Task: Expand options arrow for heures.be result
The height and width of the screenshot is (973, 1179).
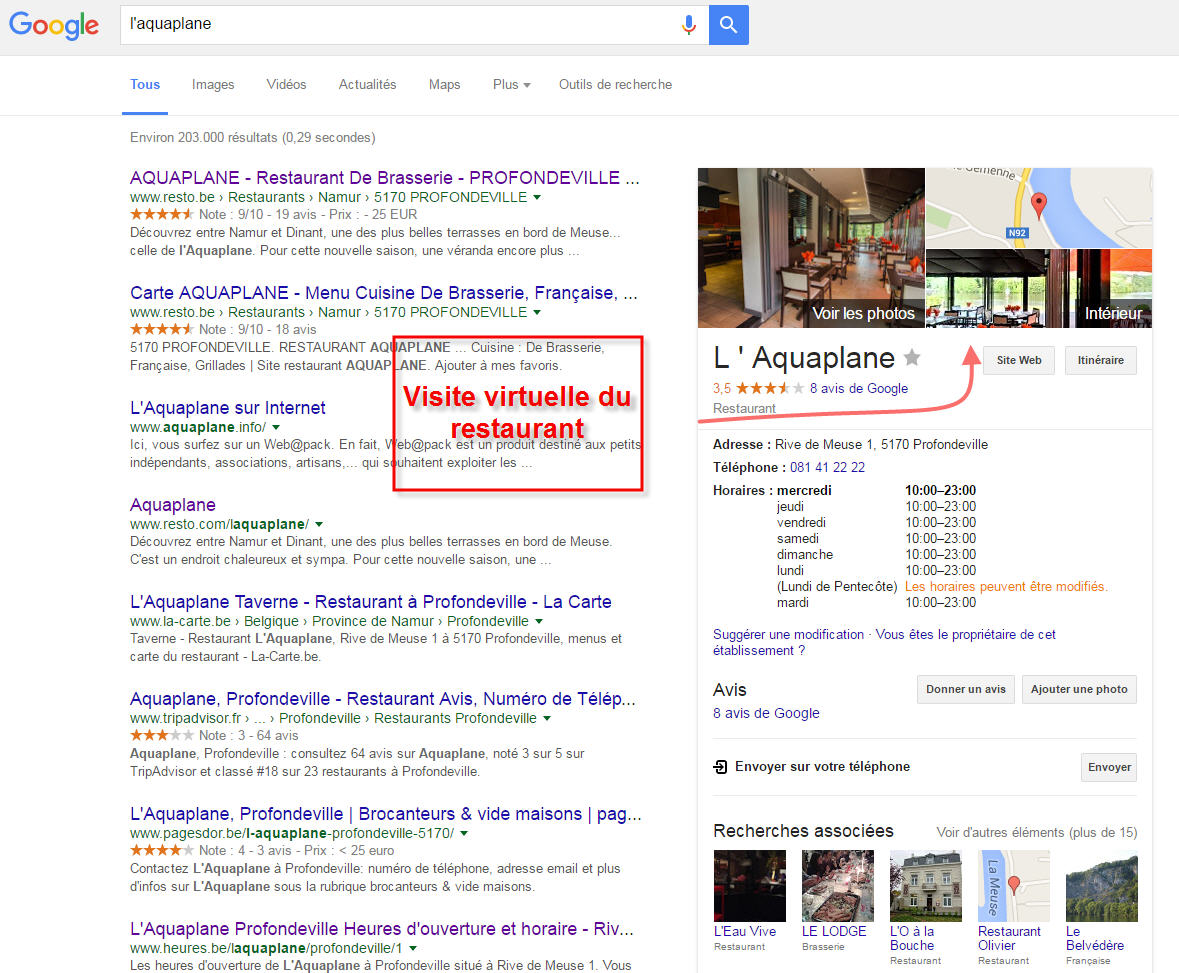Action: point(413,949)
